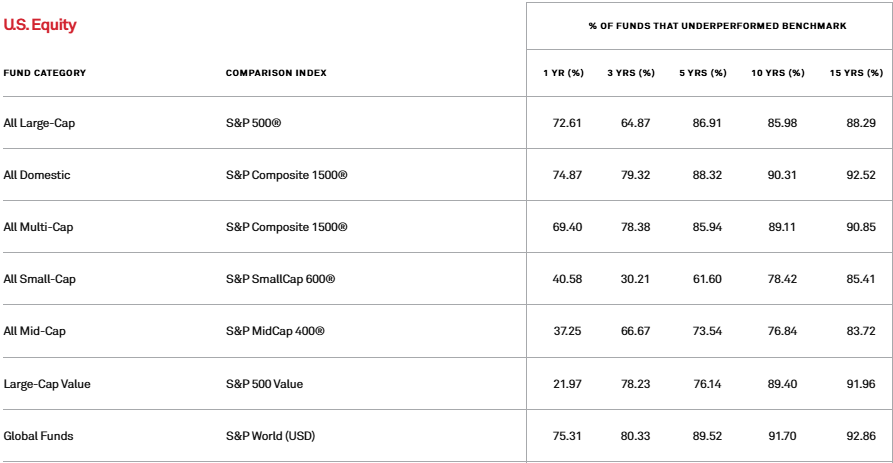Click the All Small-Cap row label
Screen dimensions: 893x463
pyautogui.click(x=39, y=279)
